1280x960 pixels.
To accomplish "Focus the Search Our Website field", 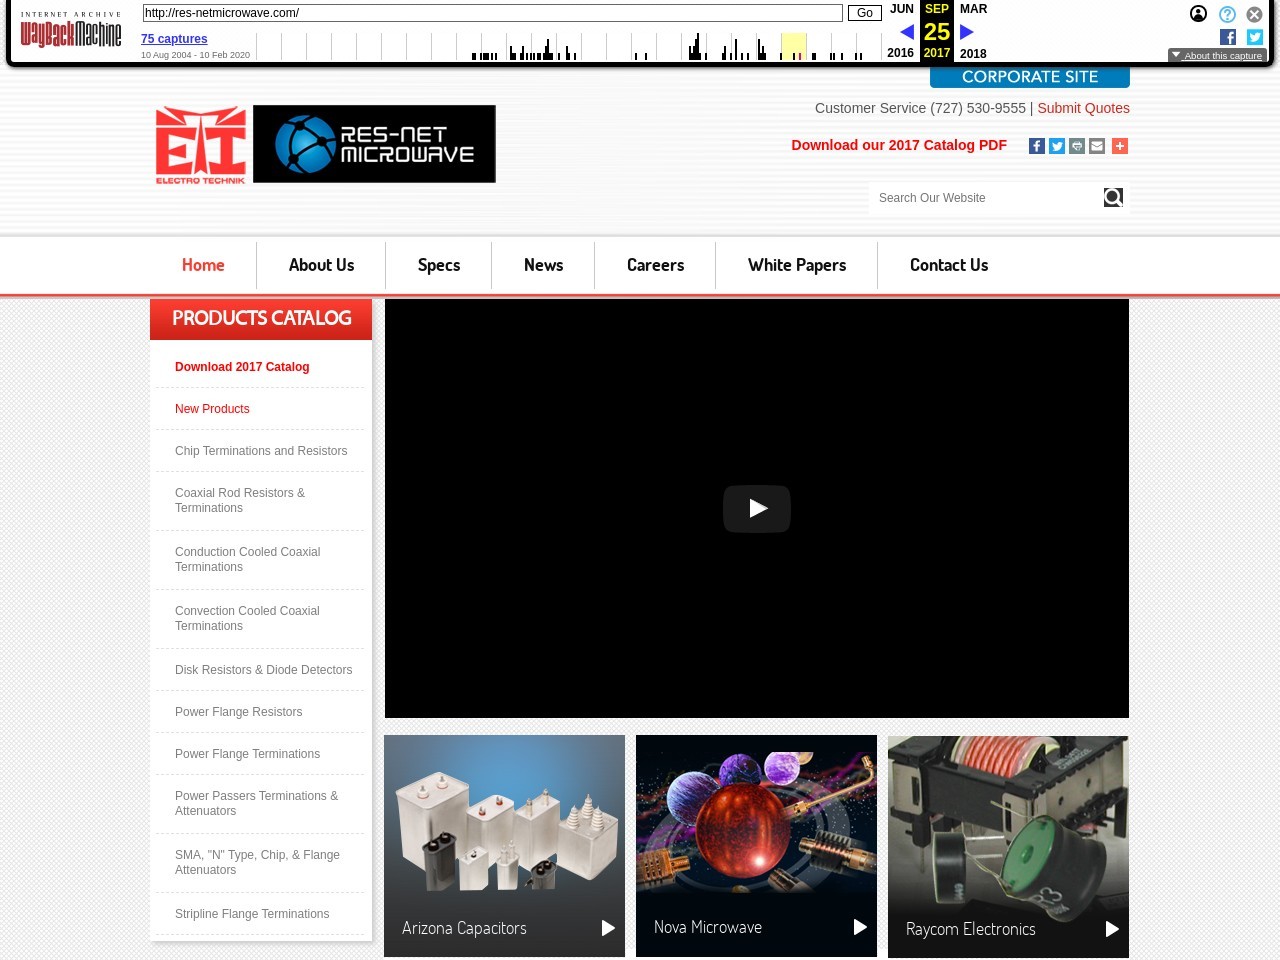I will coord(985,198).
